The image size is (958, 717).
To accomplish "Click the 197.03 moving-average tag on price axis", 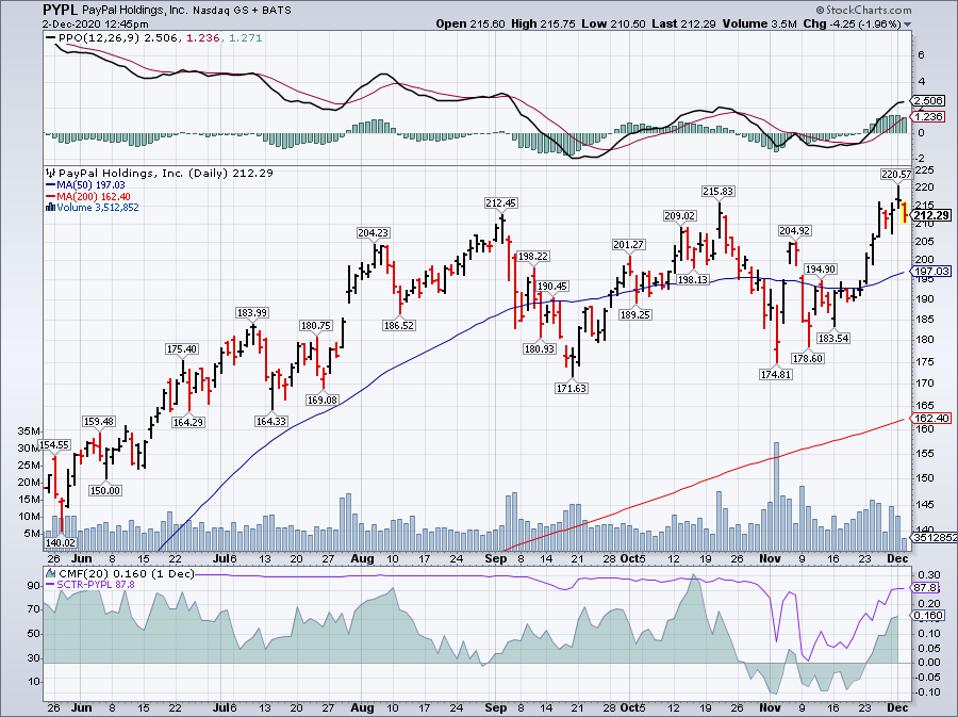I will [931, 271].
